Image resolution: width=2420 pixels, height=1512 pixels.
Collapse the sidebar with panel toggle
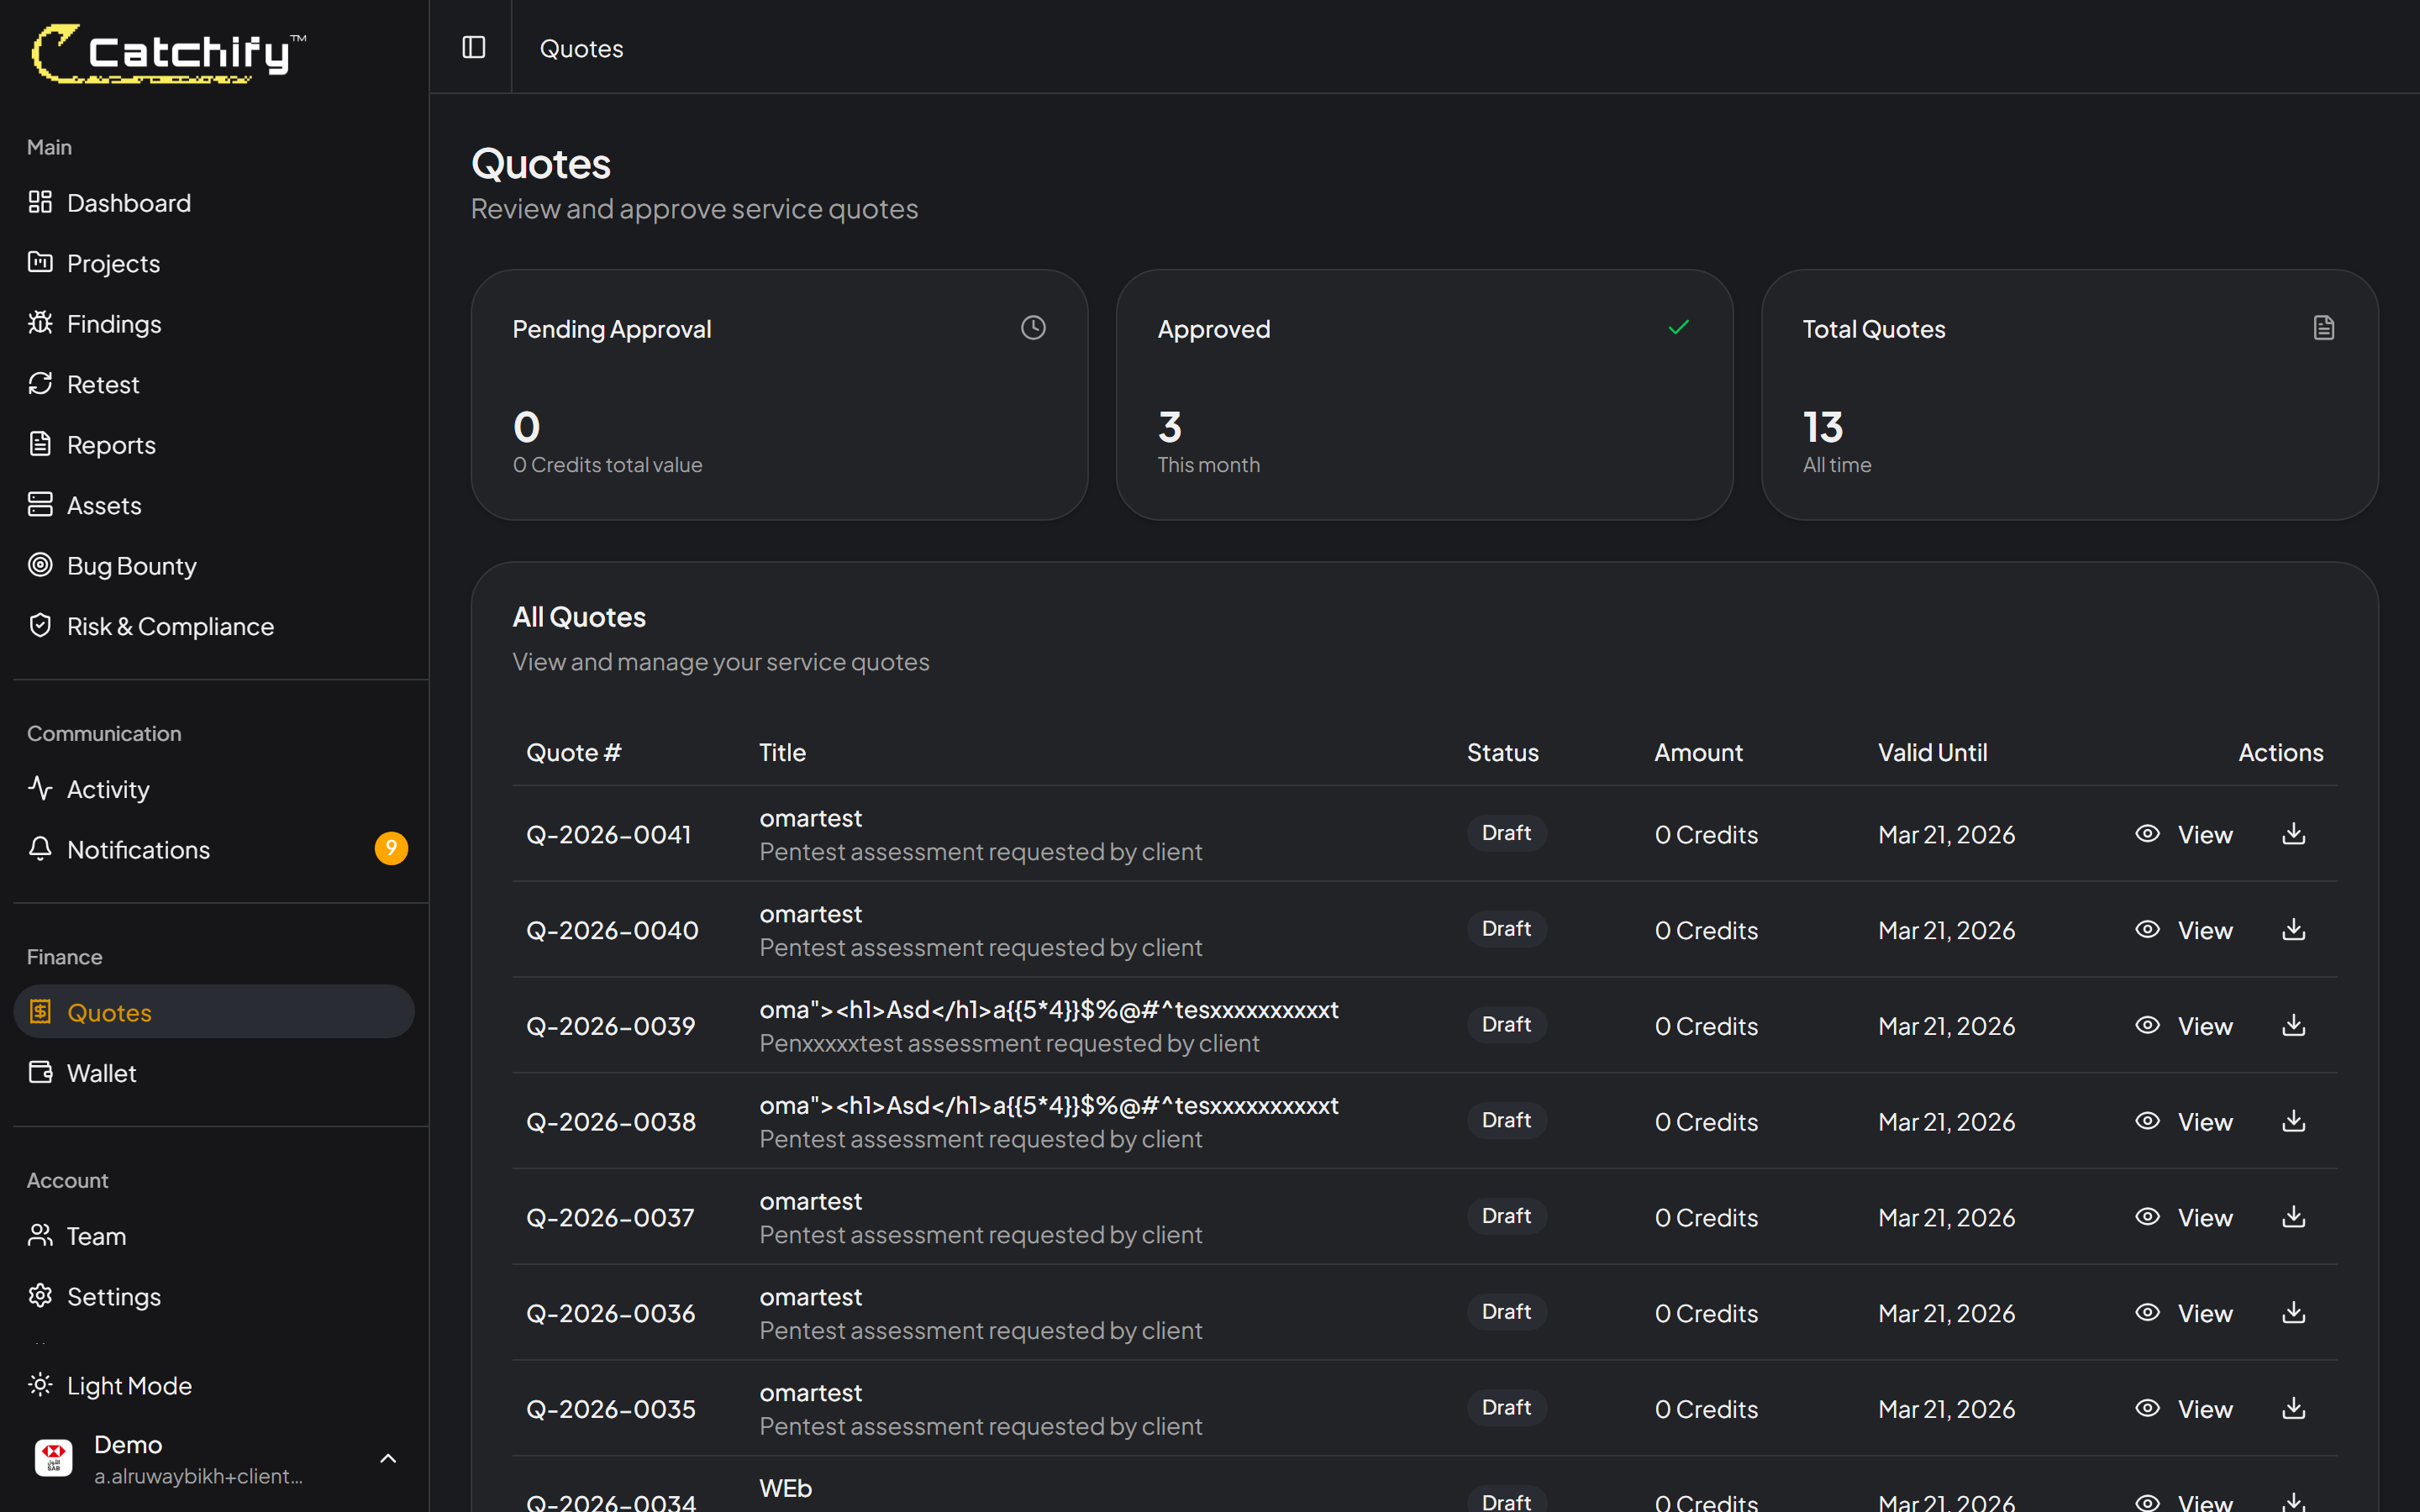[473, 47]
